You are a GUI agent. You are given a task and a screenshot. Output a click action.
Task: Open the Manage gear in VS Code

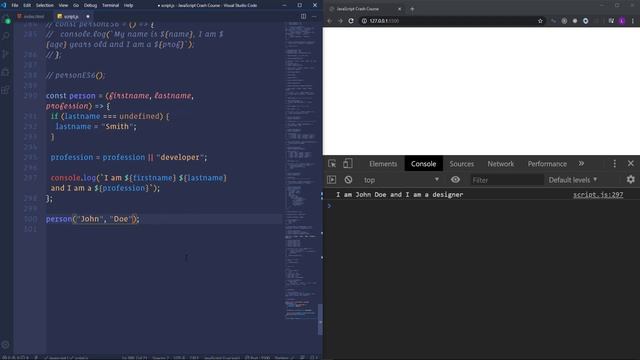[6, 345]
